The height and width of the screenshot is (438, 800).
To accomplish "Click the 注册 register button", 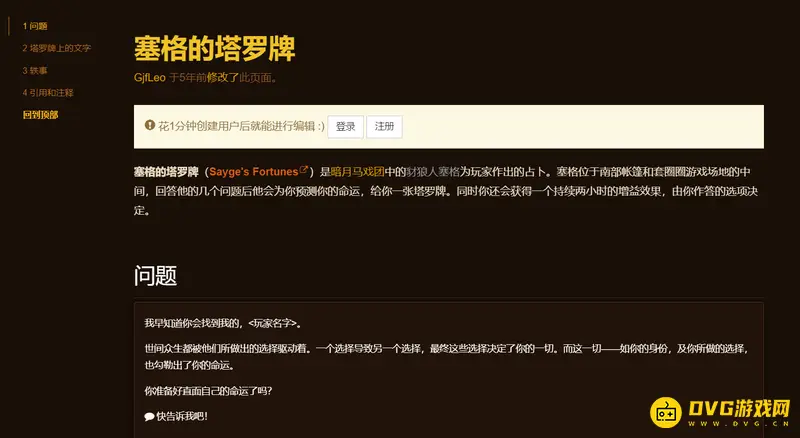I will (384, 127).
